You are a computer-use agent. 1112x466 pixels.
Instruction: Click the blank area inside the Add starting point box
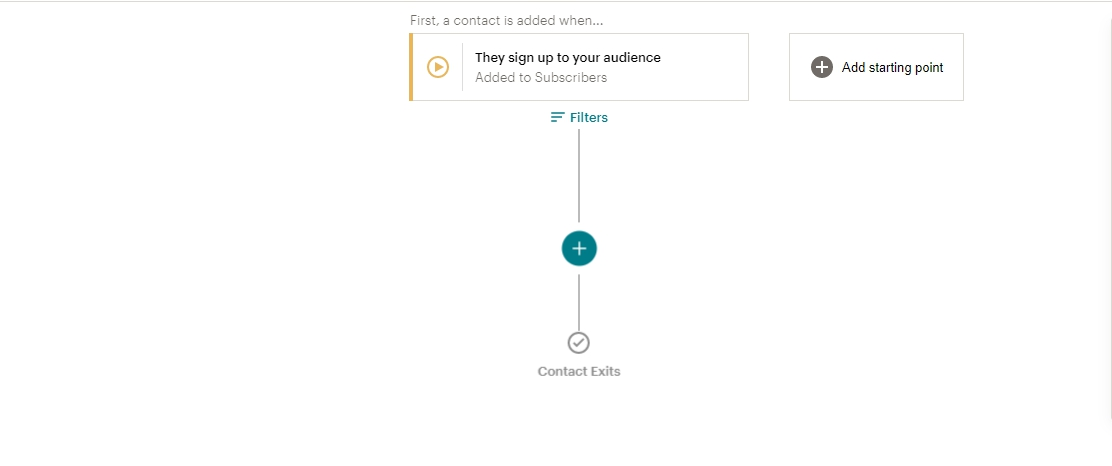(x=876, y=88)
